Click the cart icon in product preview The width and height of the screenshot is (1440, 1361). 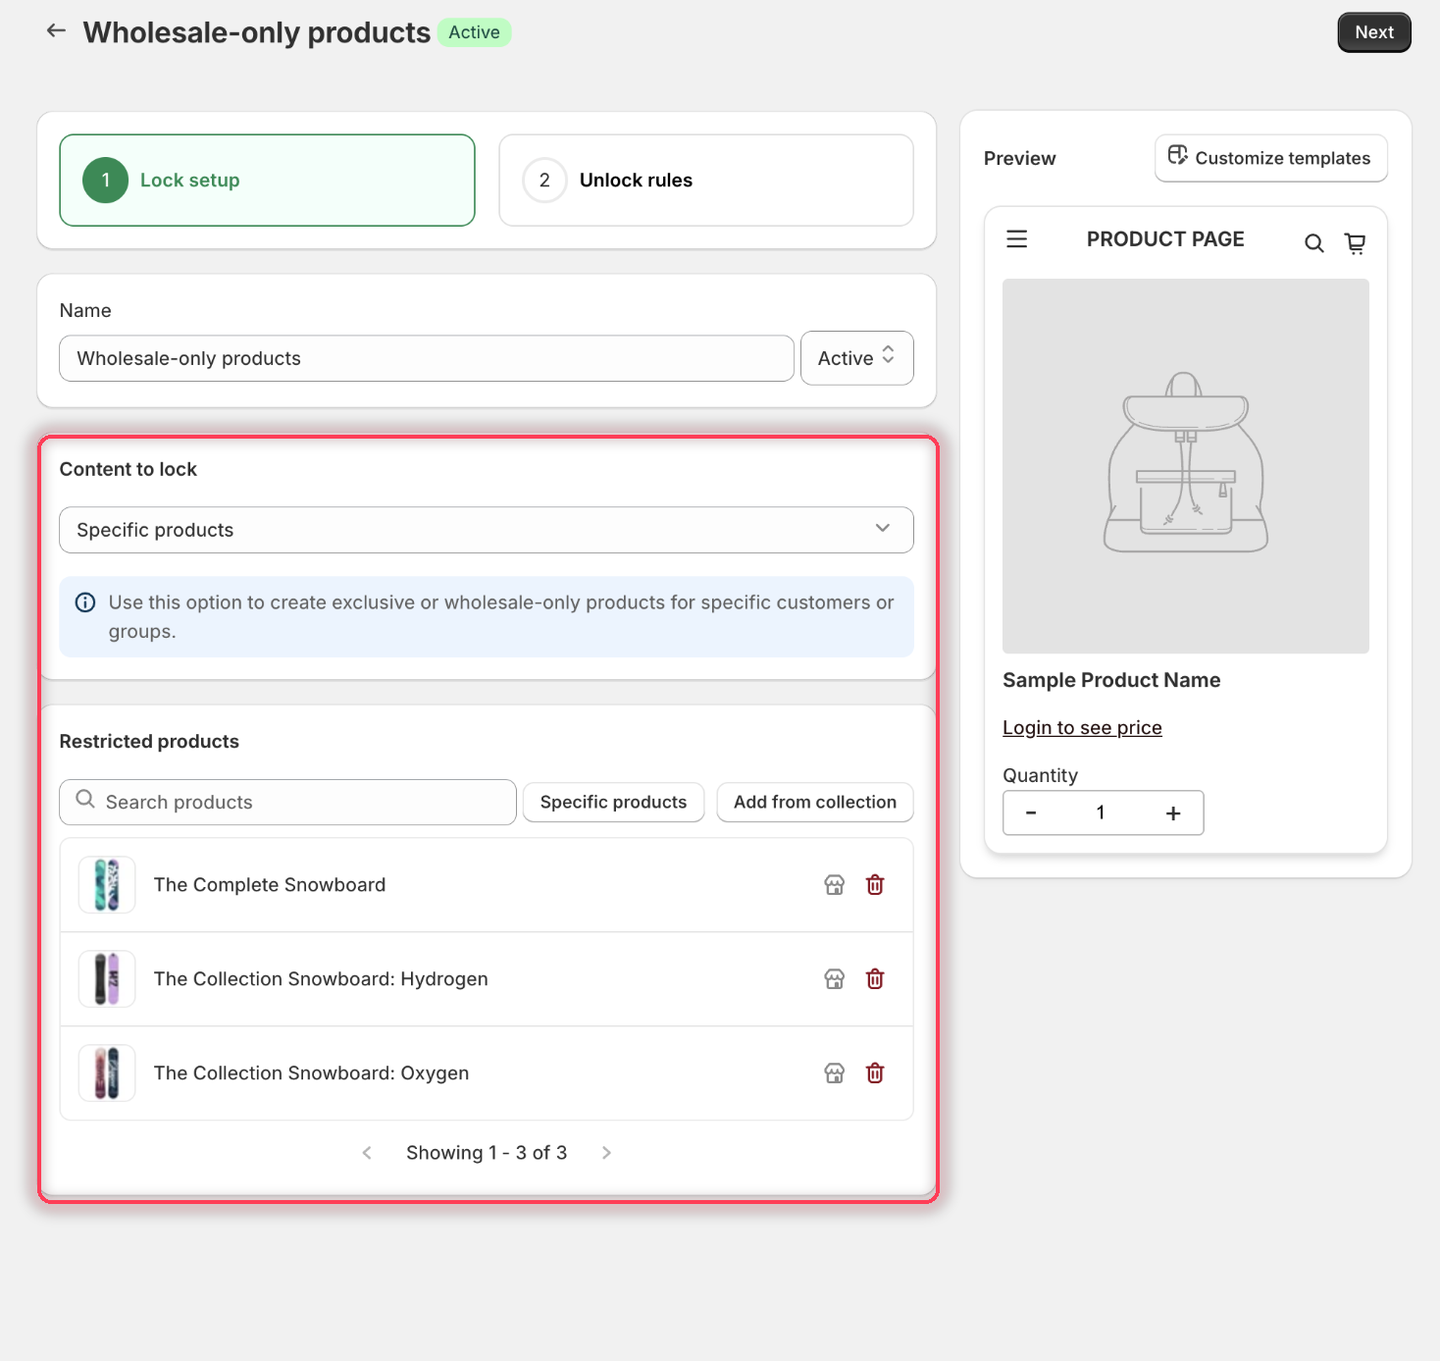pos(1355,243)
